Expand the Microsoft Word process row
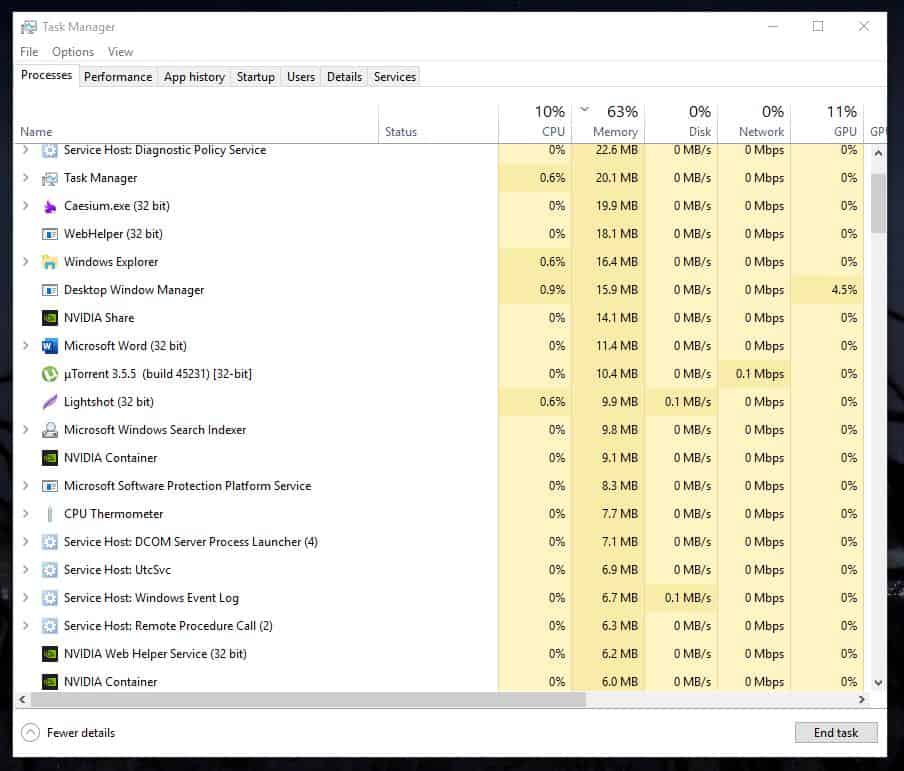 [x=25, y=345]
